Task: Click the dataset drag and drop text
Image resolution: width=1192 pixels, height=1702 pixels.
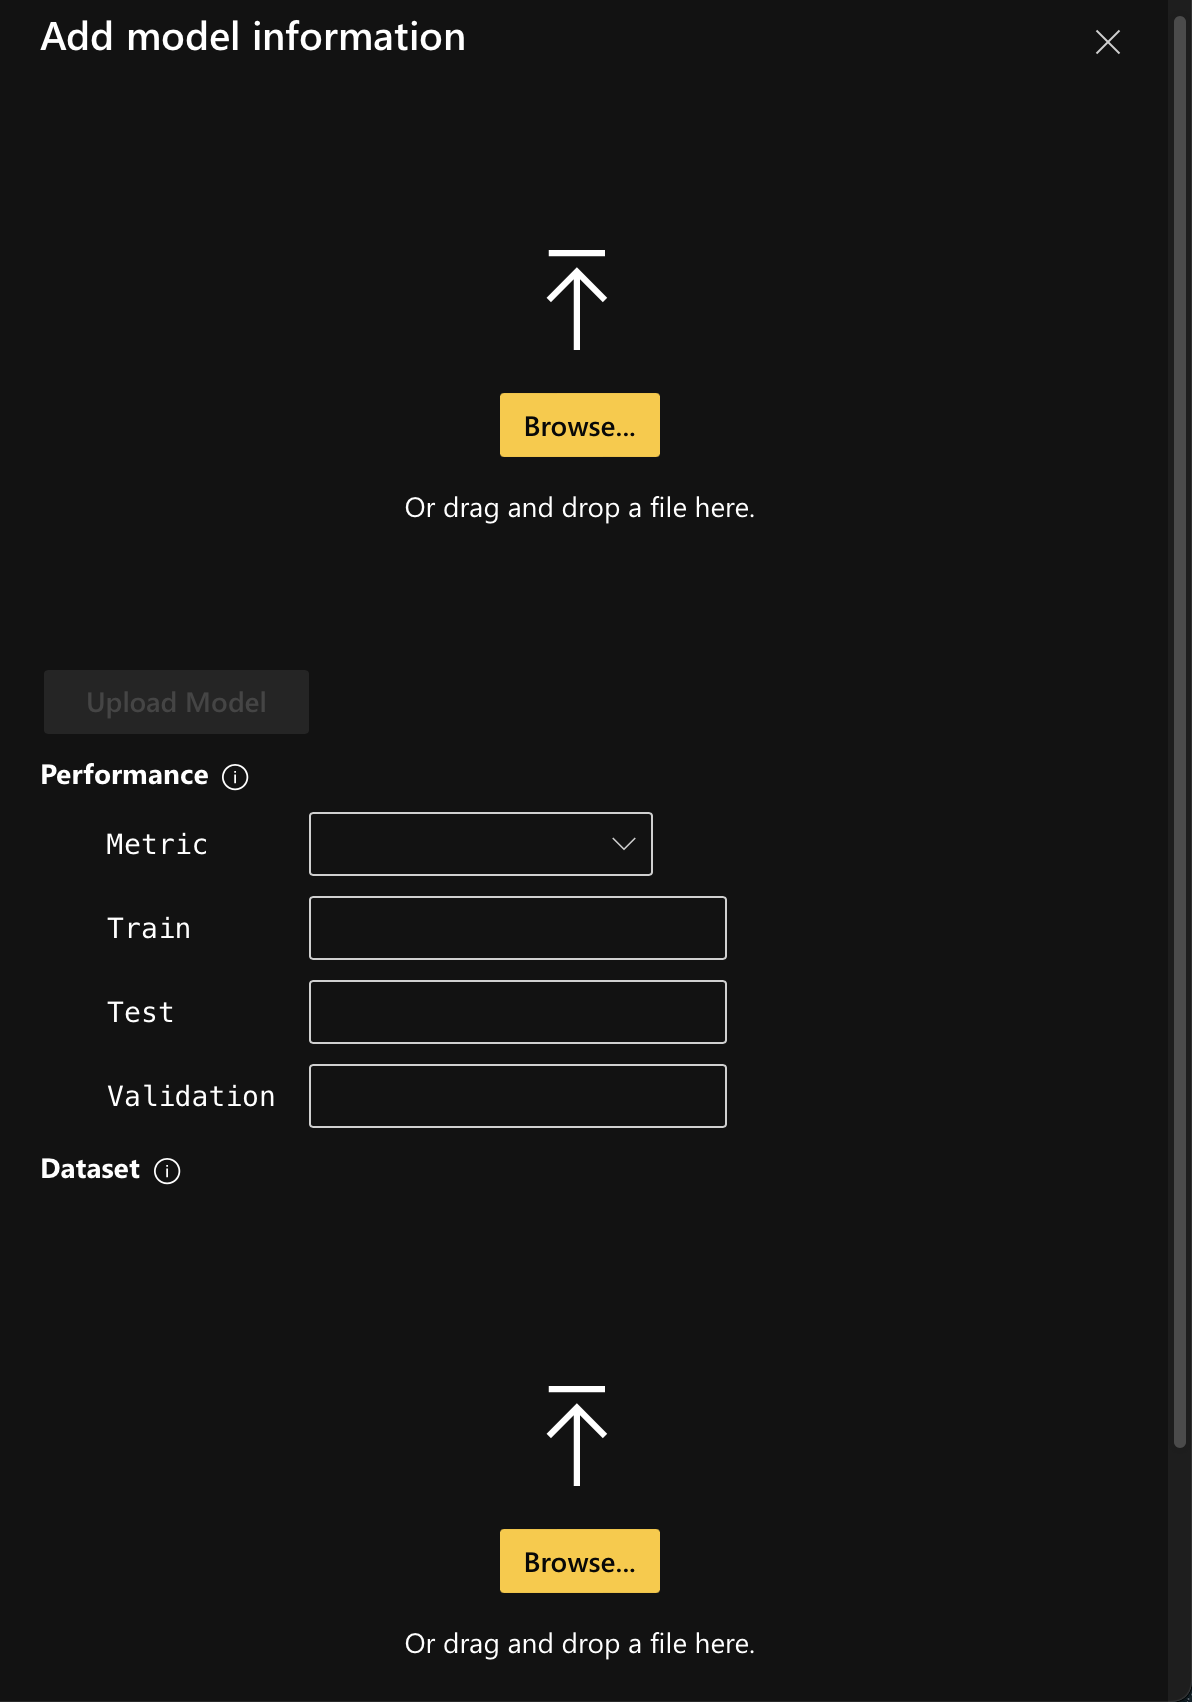Action: tap(579, 1644)
